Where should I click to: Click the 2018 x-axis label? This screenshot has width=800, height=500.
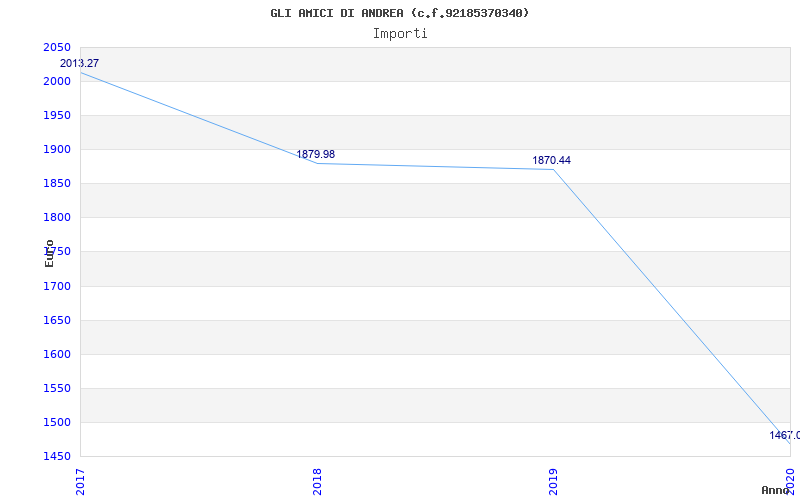[x=317, y=482]
